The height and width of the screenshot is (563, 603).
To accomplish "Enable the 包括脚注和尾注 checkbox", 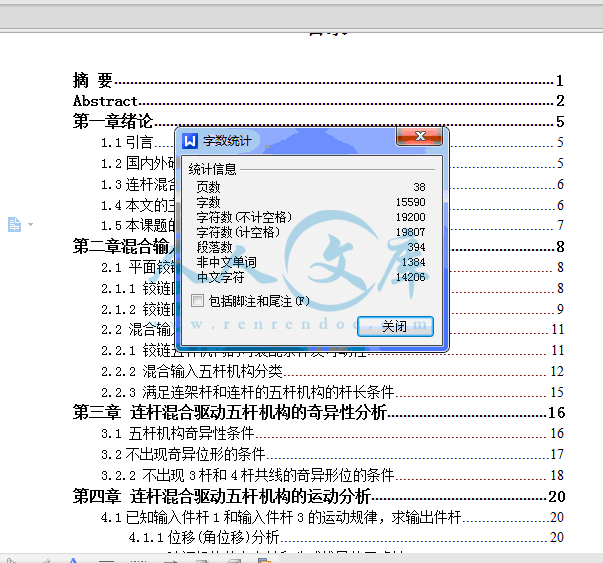I will click(x=197, y=301).
